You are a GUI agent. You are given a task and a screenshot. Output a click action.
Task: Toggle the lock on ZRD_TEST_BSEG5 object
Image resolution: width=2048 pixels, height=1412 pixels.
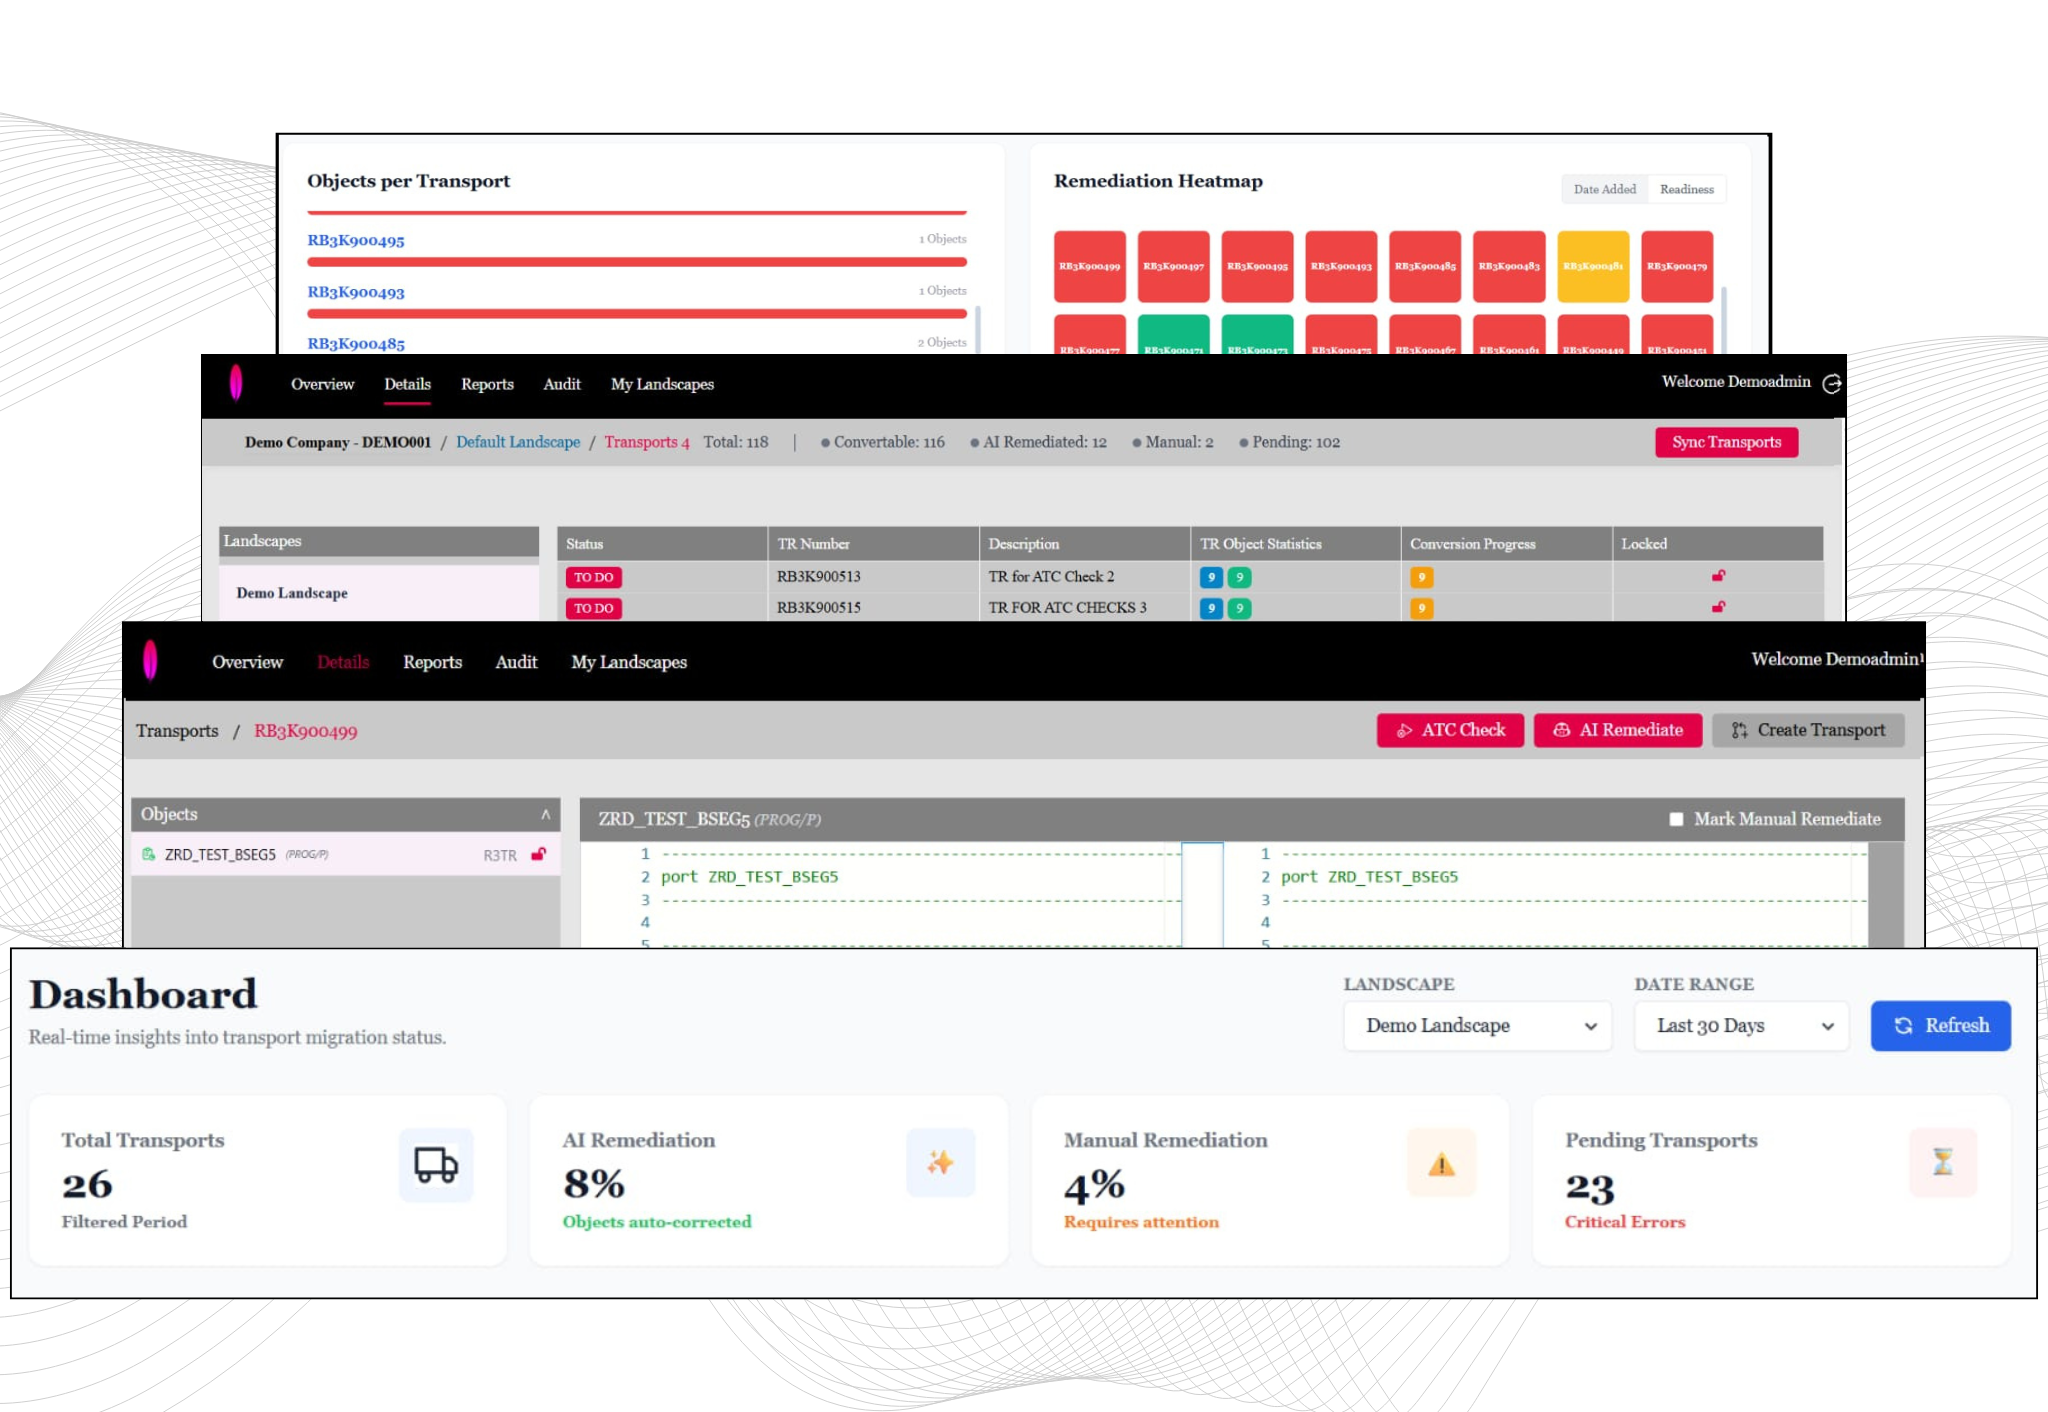pos(539,855)
